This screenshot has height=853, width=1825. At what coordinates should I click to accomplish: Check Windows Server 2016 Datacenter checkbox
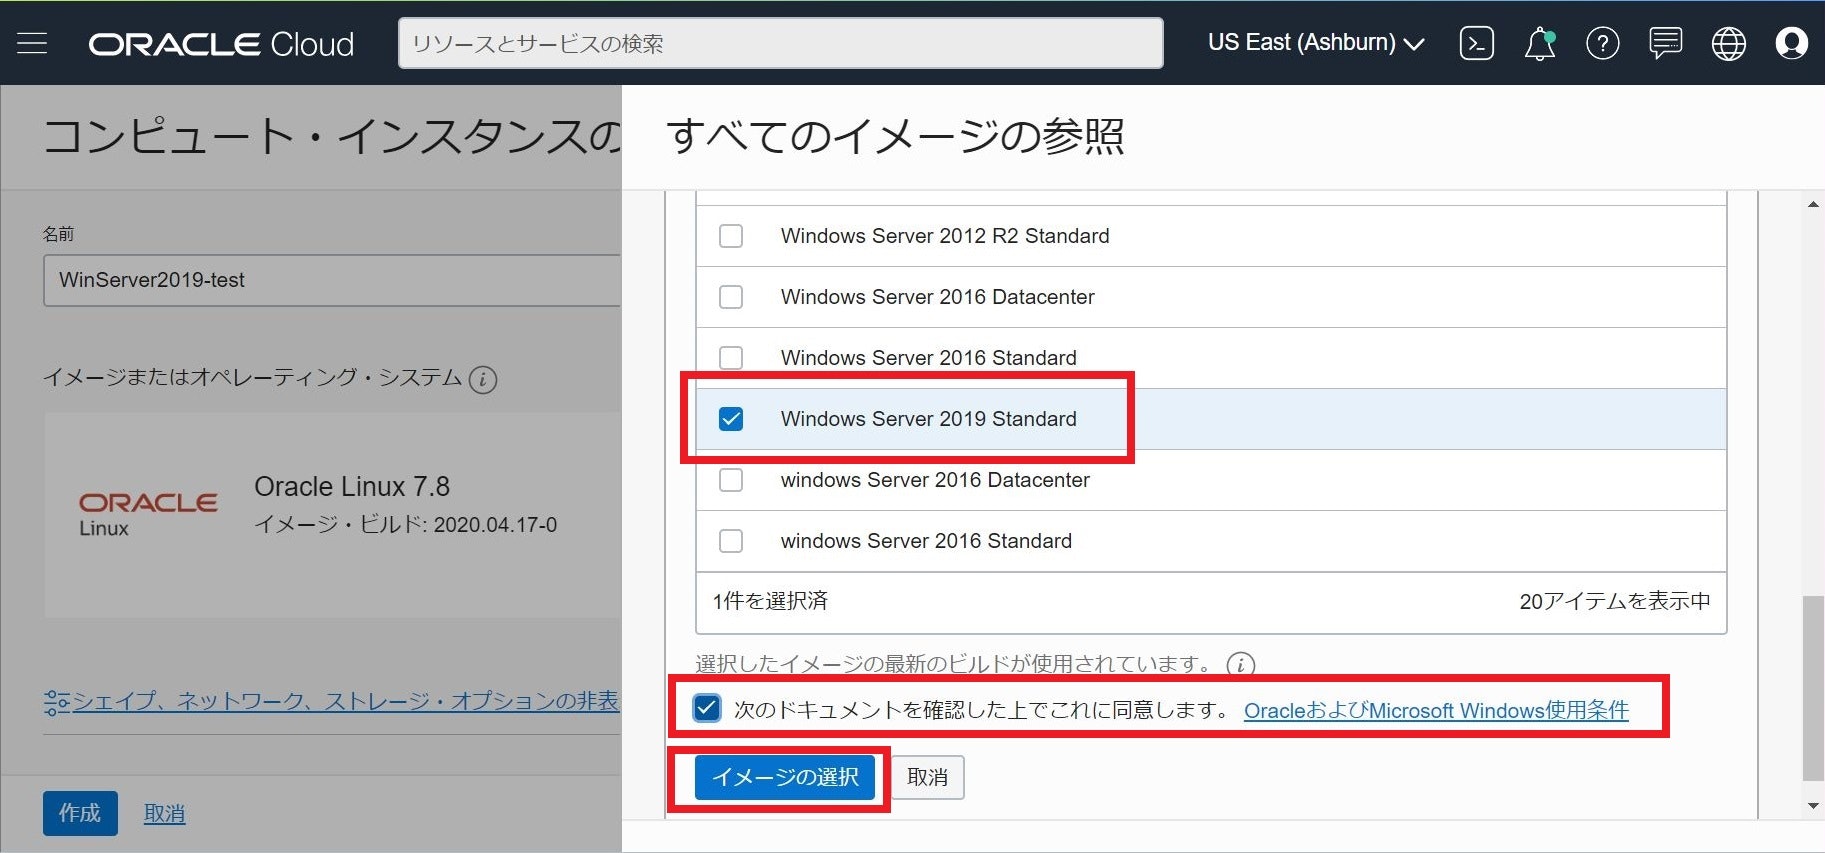(731, 297)
